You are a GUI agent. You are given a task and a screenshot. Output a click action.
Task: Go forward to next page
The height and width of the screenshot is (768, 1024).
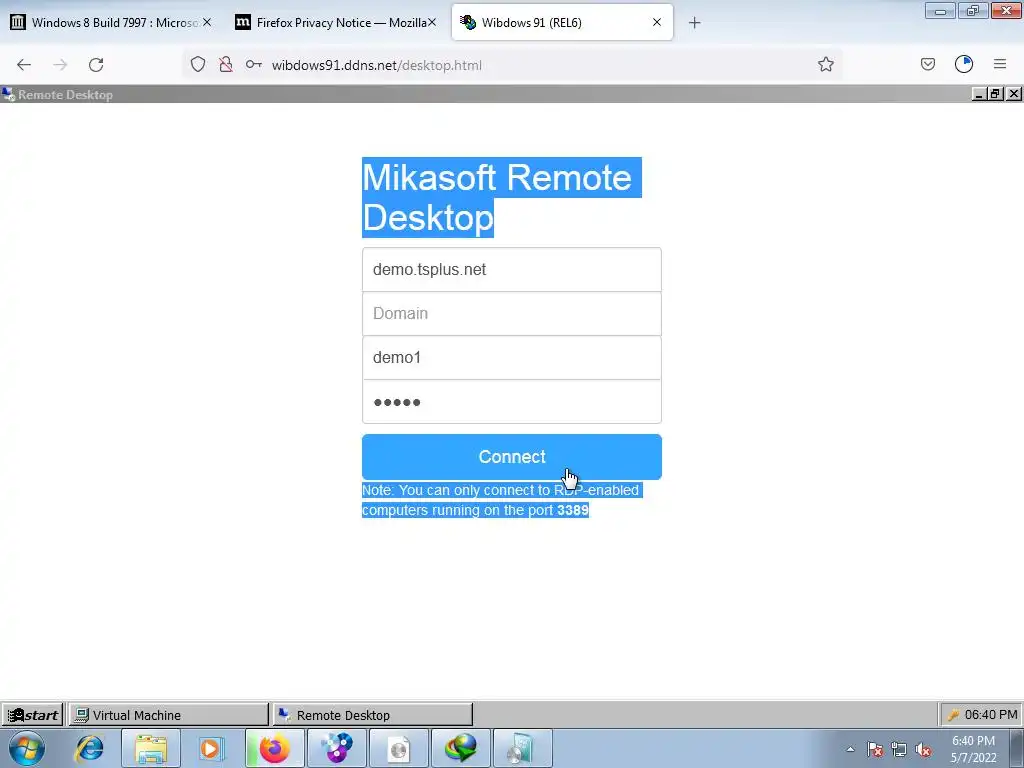point(60,65)
